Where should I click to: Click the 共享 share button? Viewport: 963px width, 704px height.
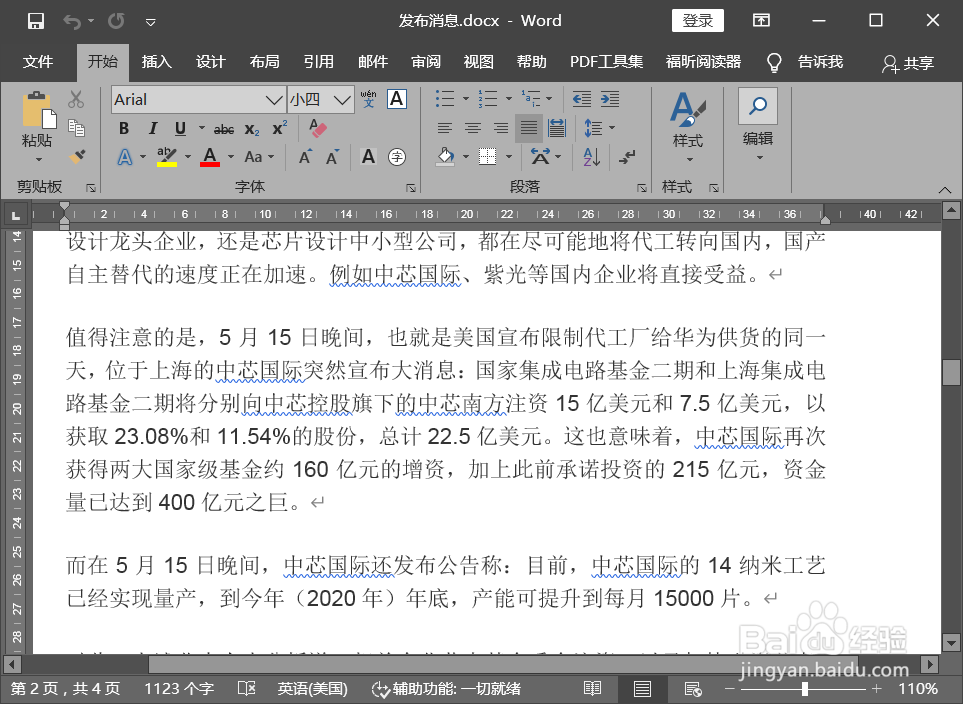pyautogui.click(x=908, y=63)
